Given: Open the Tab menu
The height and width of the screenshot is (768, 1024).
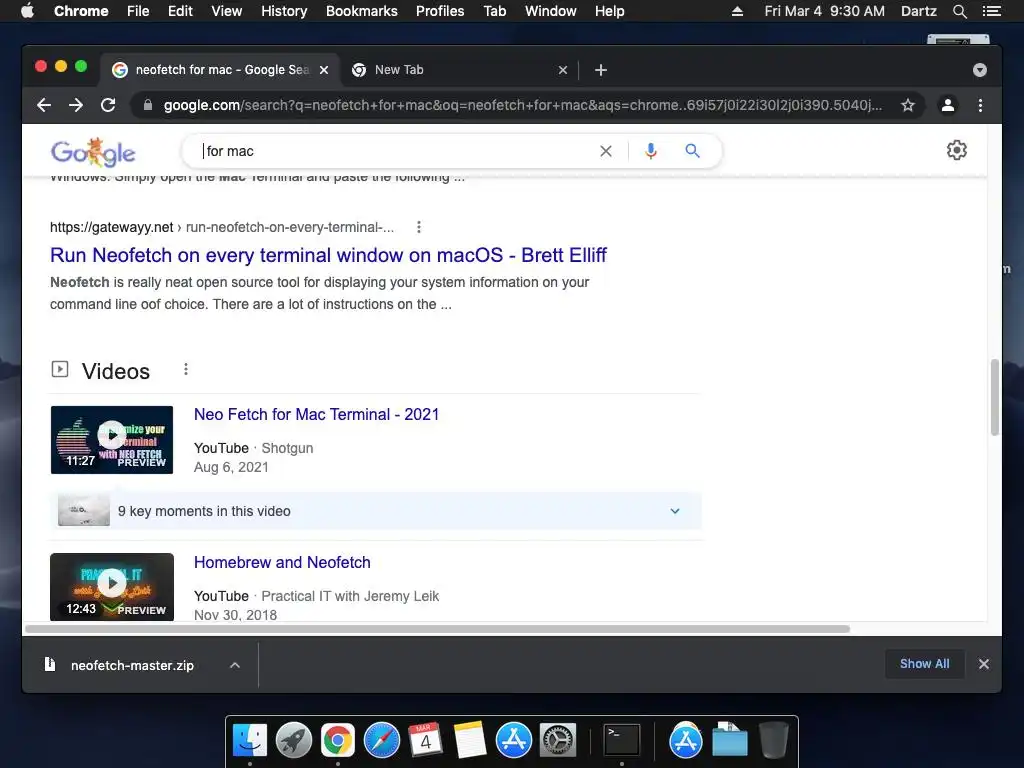Looking at the screenshot, I should (495, 11).
